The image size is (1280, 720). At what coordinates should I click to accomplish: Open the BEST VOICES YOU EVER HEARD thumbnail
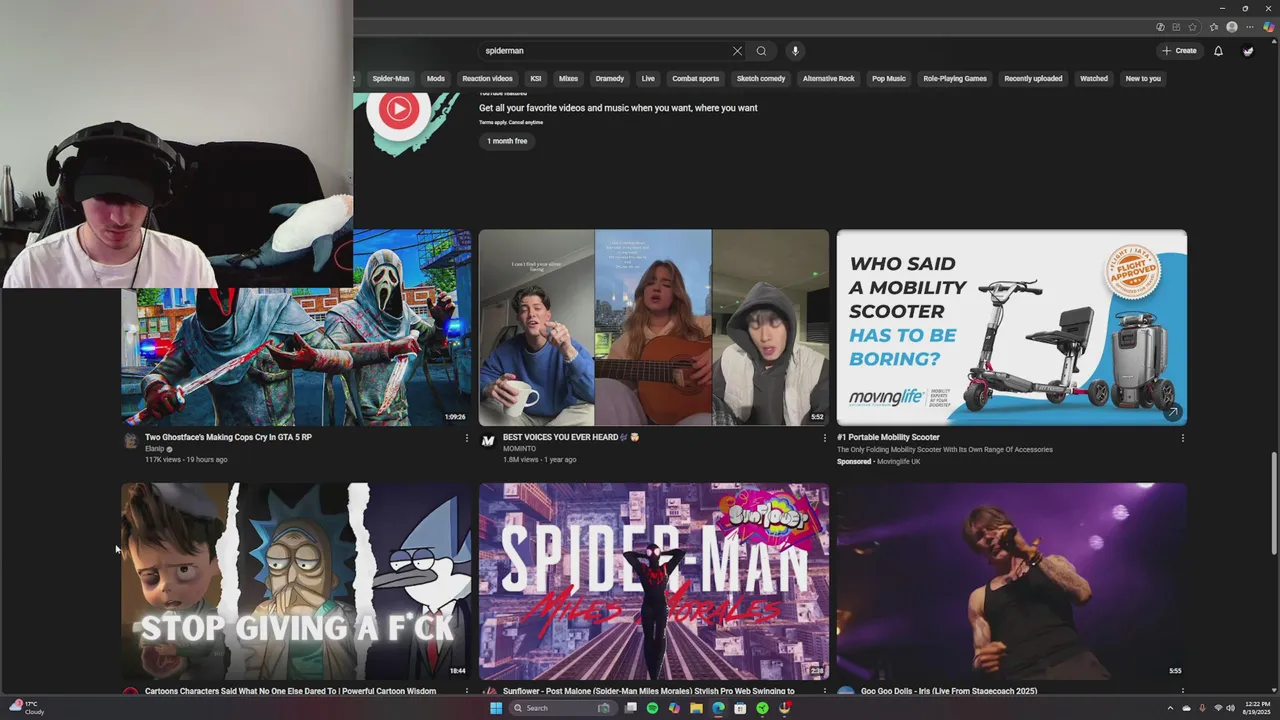pyautogui.click(x=654, y=328)
